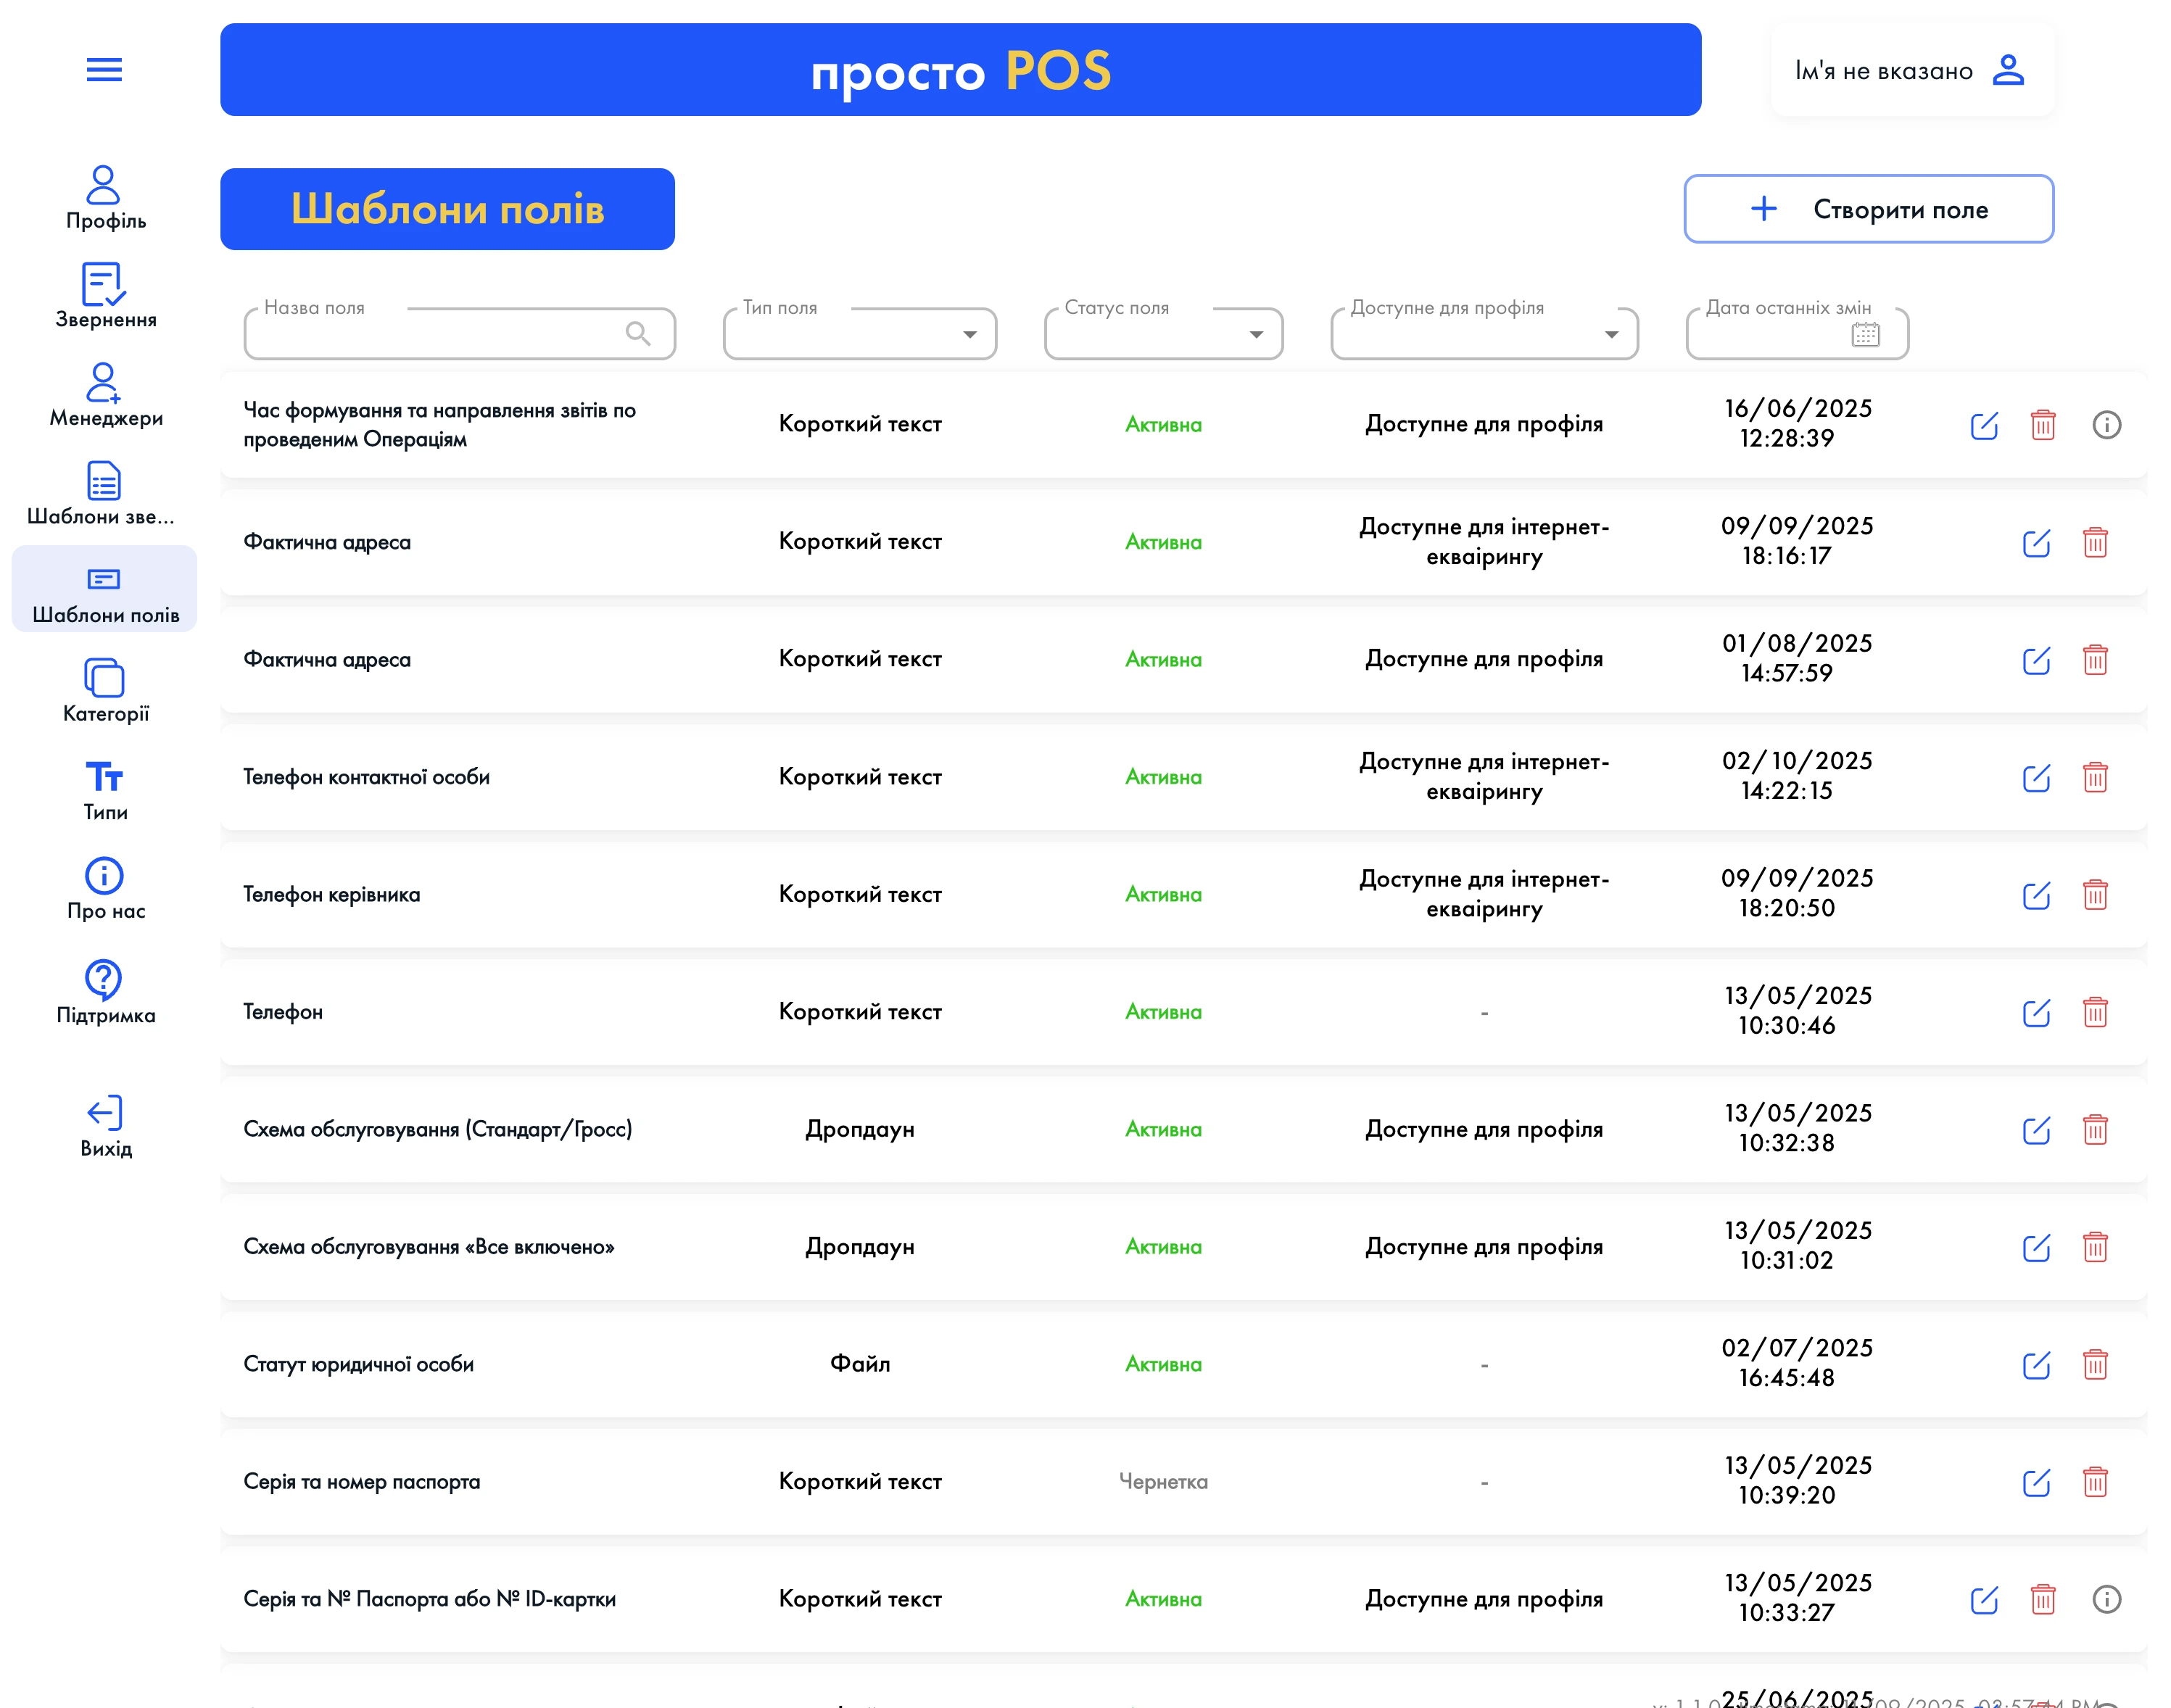Viewport: 2171px width, 1708px height.
Task: Navigate to 'Менеджери' sidebar item
Action: pos(105,394)
